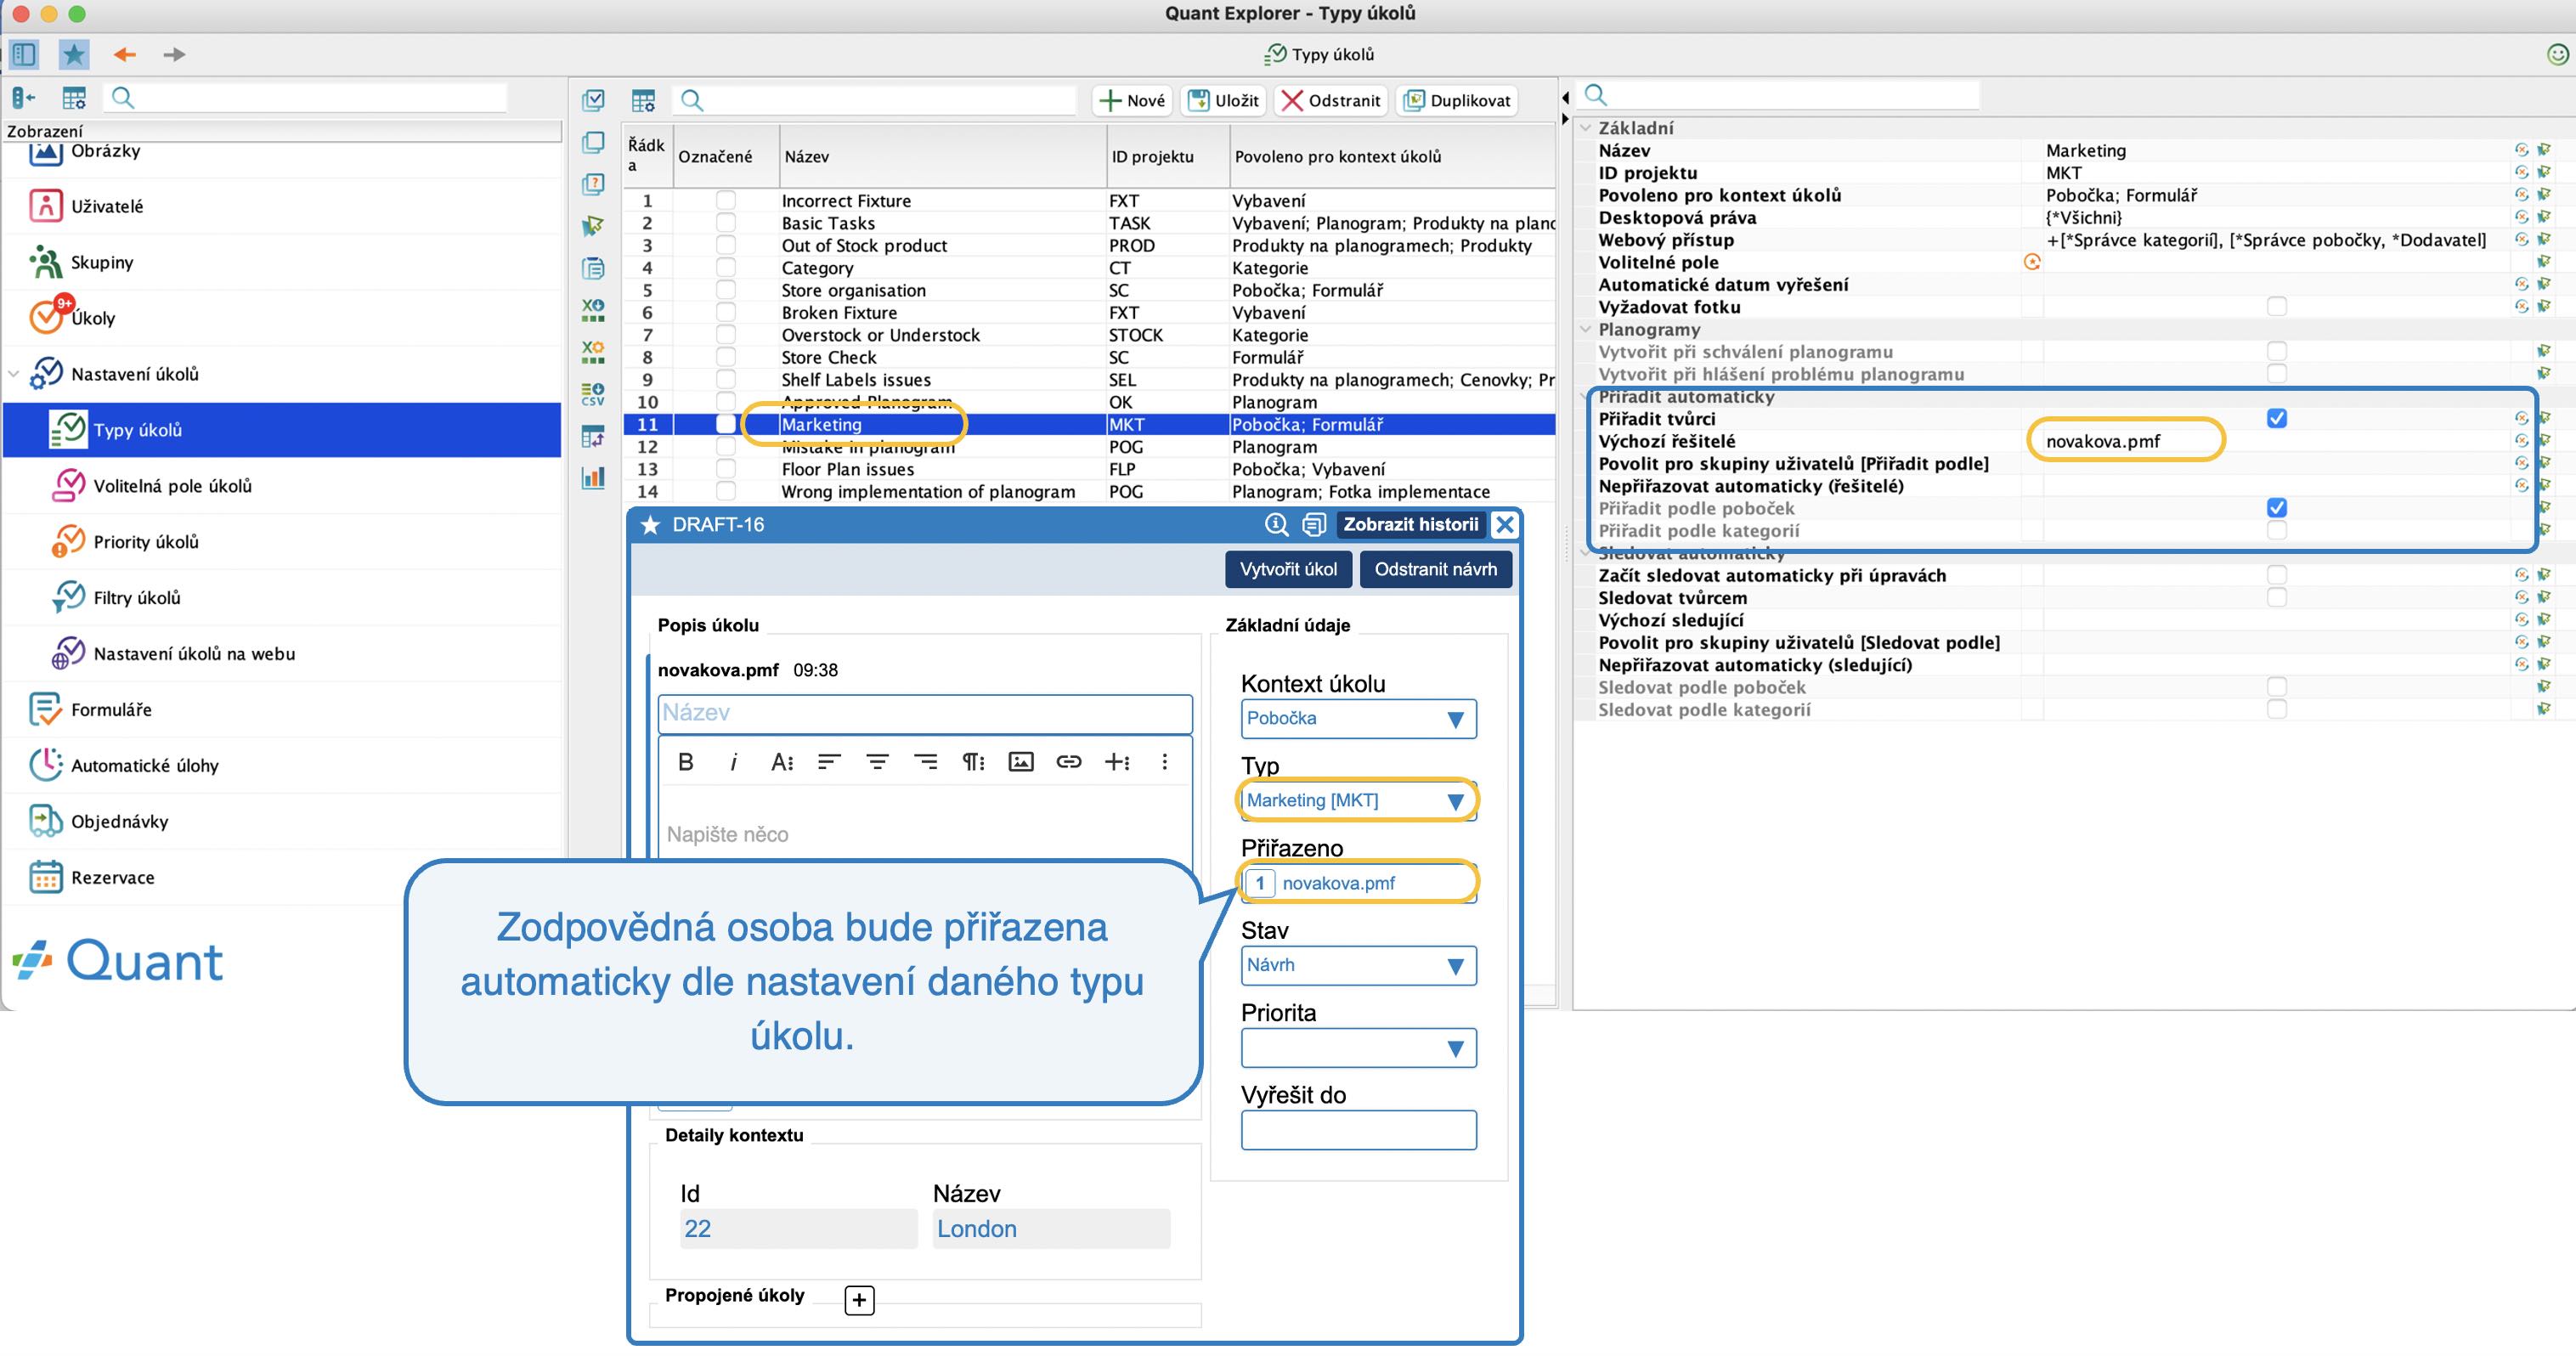This screenshot has height=1356, width=2576.
Task: Toggle italic in the editor toolbar
Action: click(734, 762)
